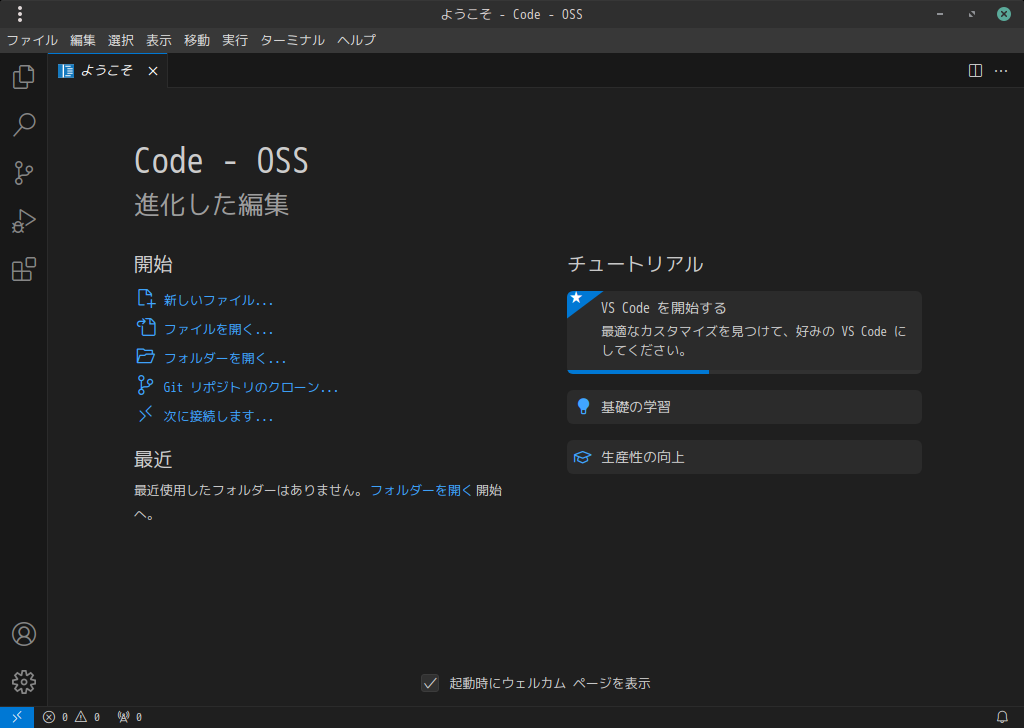Click Git リポジトリのクローン... link

click(x=251, y=387)
